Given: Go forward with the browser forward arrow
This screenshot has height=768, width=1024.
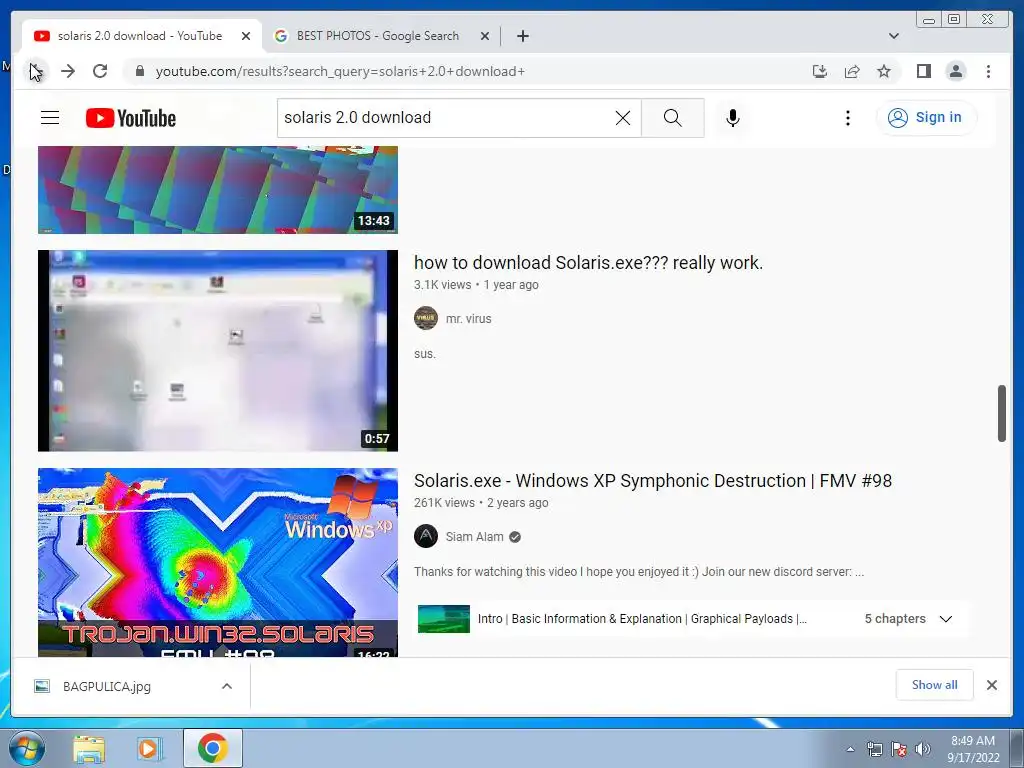Looking at the screenshot, I should tap(68, 71).
